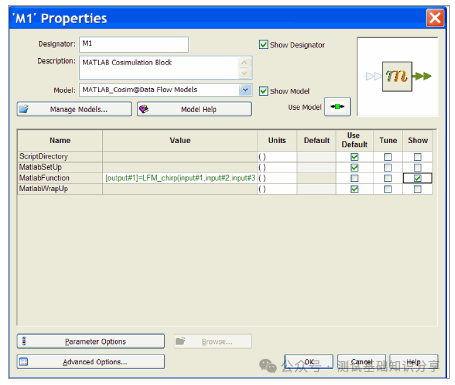
Task: Click the Manage Models button label
Action: point(79,109)
